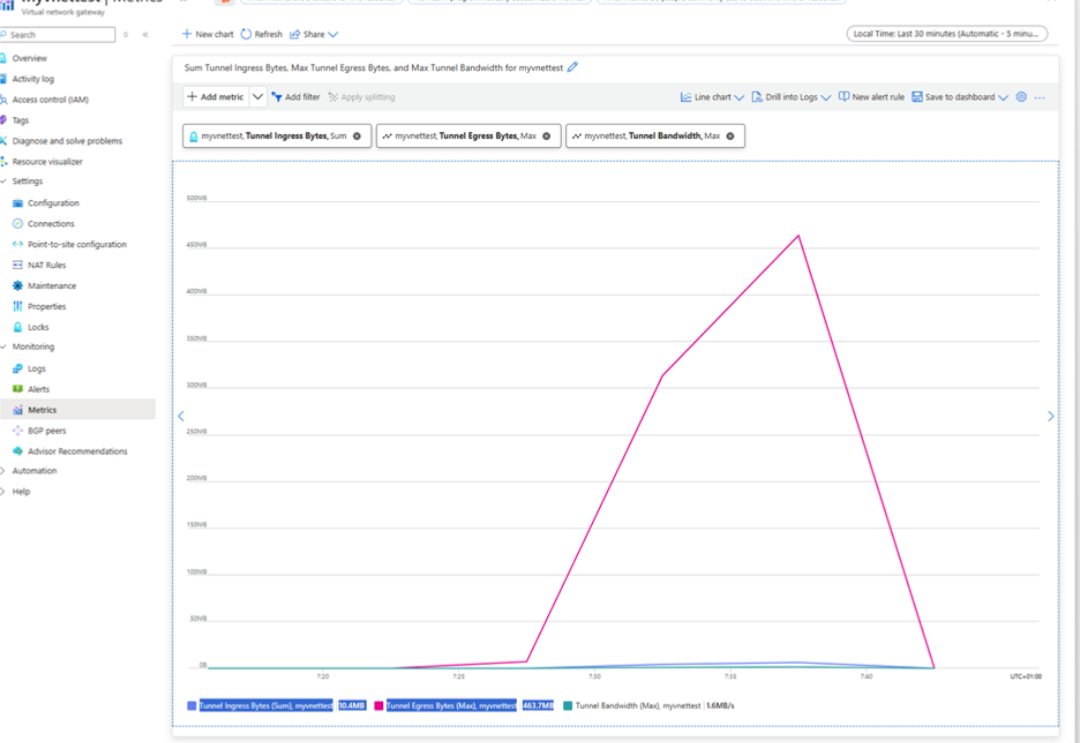Click the Point-to-site configuration icon
Image resolution: width=1080 pixels, height=743 pixels.
(18, 244)
